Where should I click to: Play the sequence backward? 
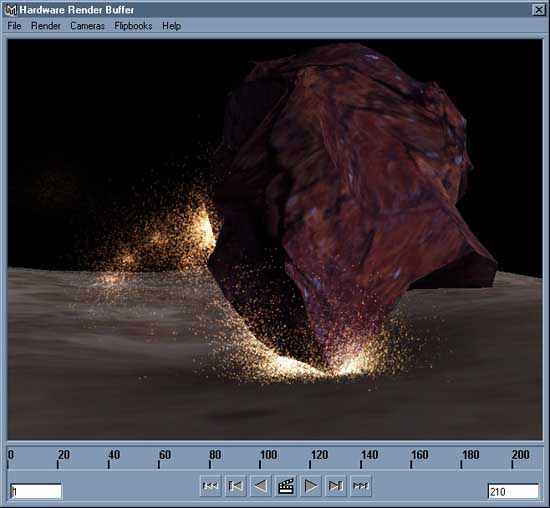261,486
